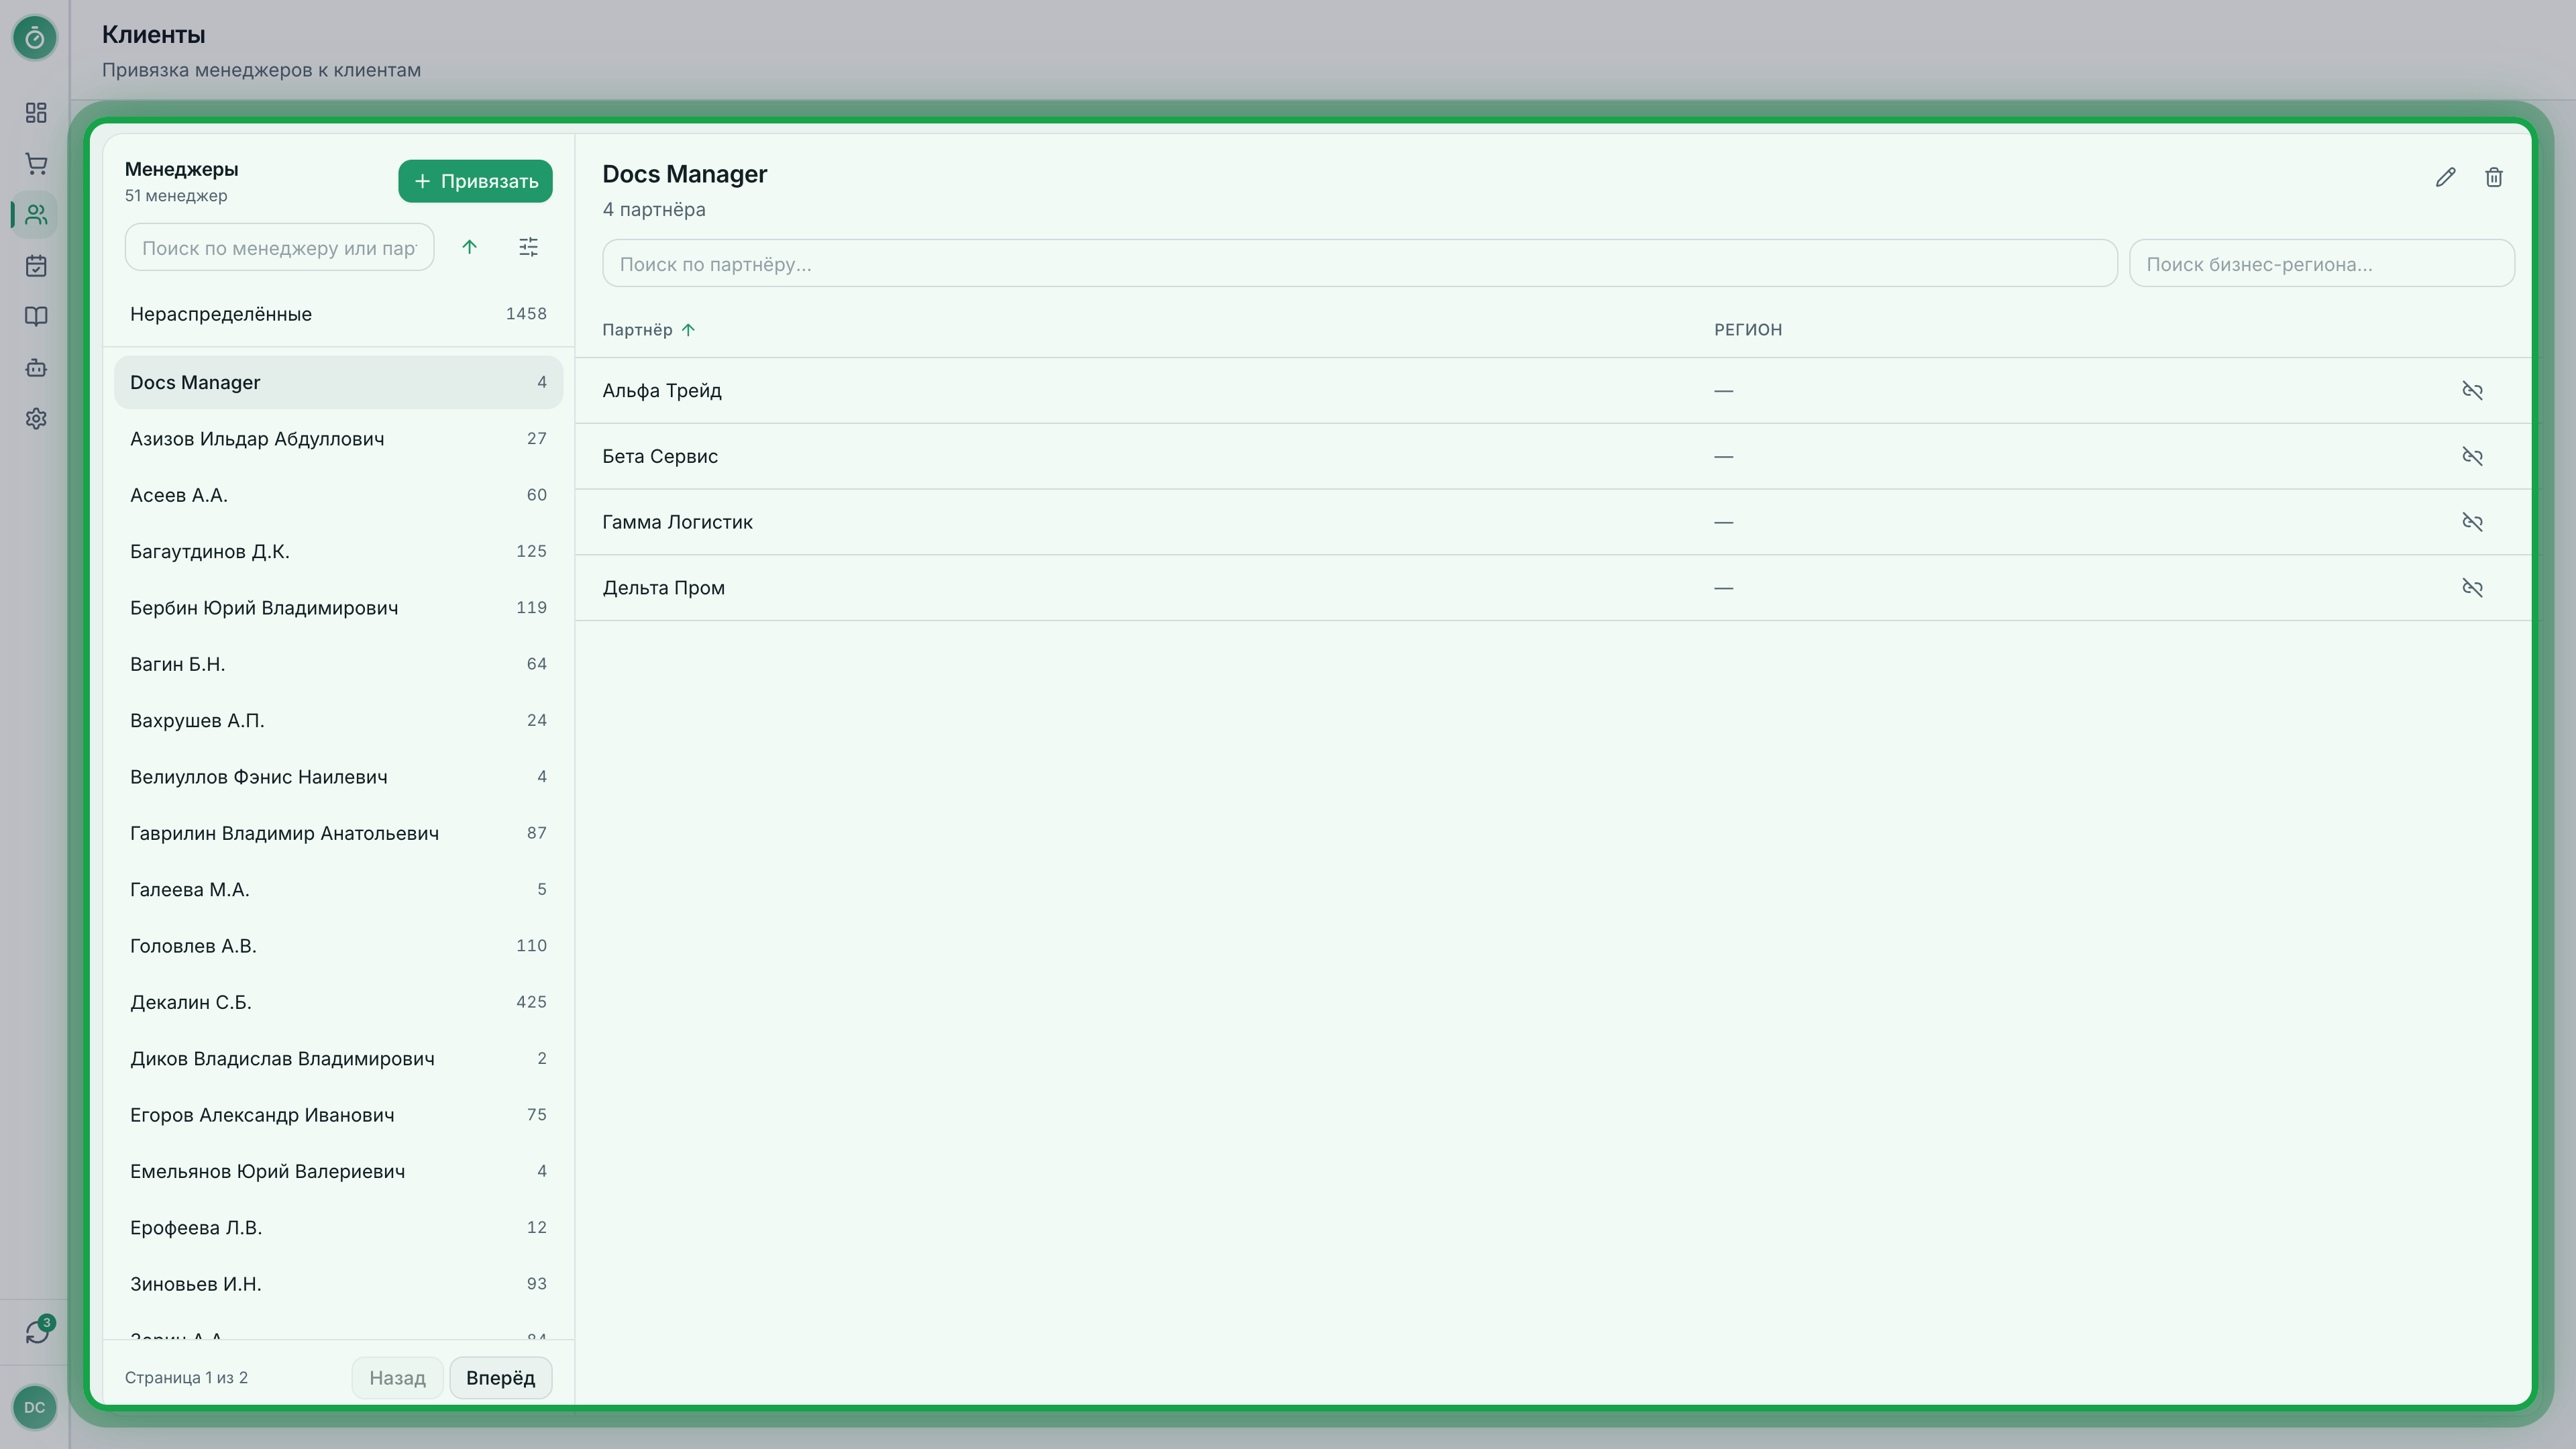Screen dimensions: 2576x1449
Task: Unlink partner Дельта Пром
Action: (x=2472, y=588)
